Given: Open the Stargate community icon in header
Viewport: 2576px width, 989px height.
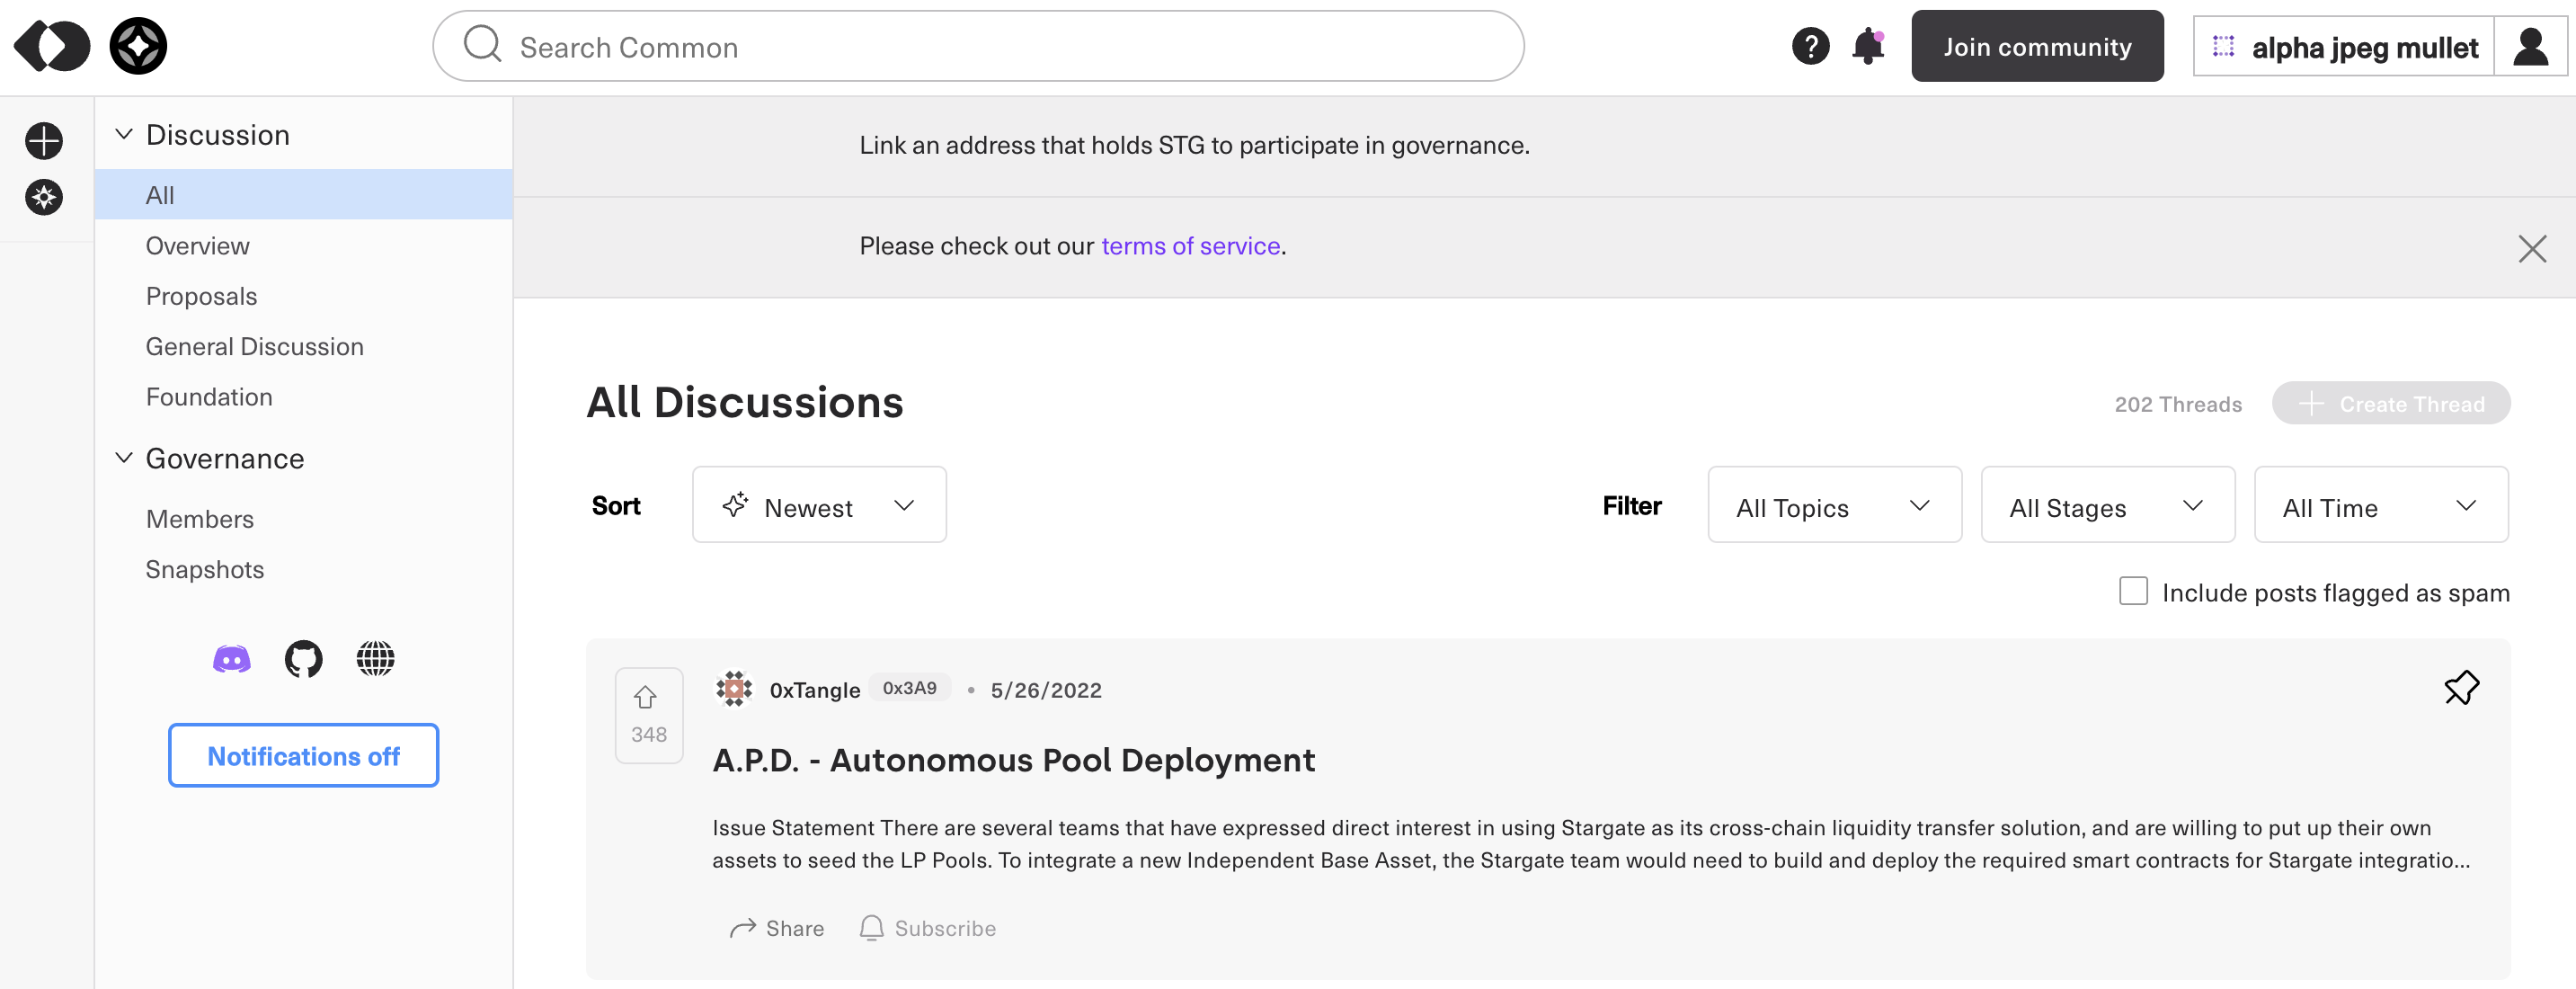Looking at the screenshot, I should coord(138,46).
